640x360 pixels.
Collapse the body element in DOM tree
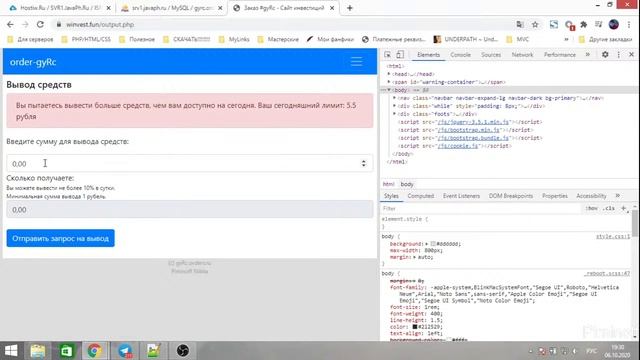(389, 90)
